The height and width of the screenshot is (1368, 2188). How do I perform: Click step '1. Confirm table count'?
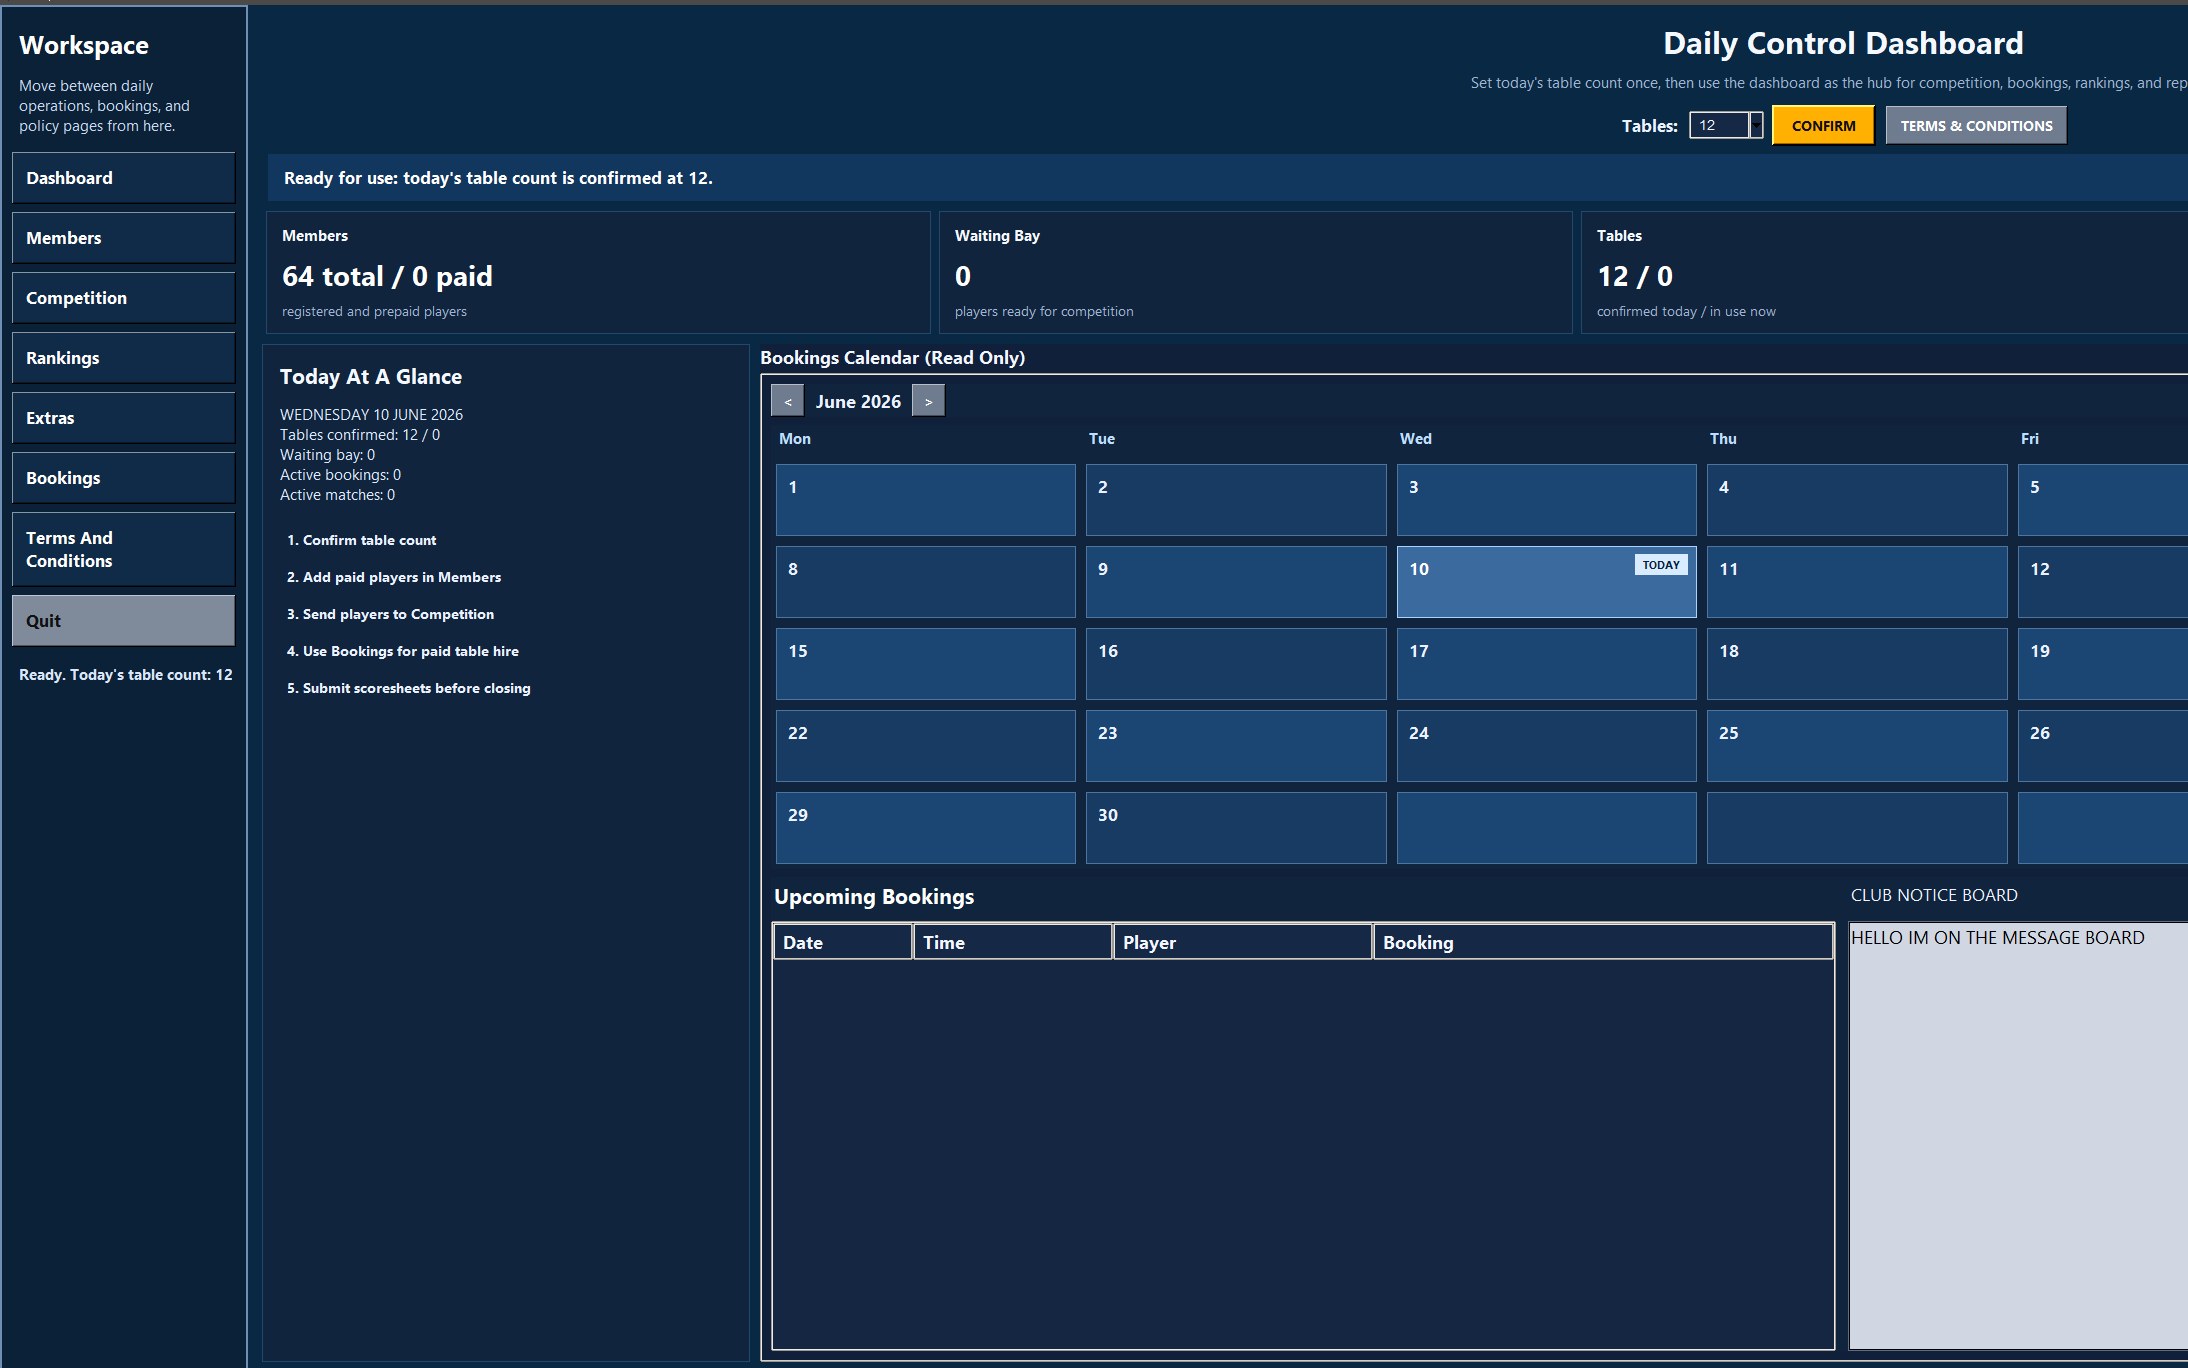tap(361, 540)
